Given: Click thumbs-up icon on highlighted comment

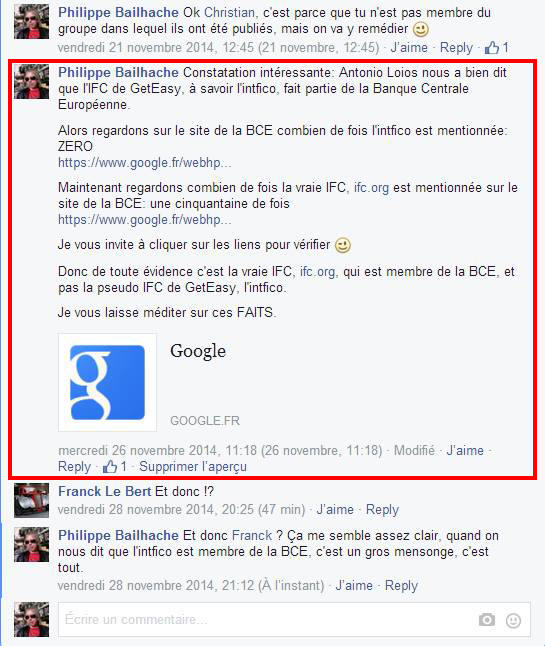Looking at the screenshot, I should pos(110,466).
